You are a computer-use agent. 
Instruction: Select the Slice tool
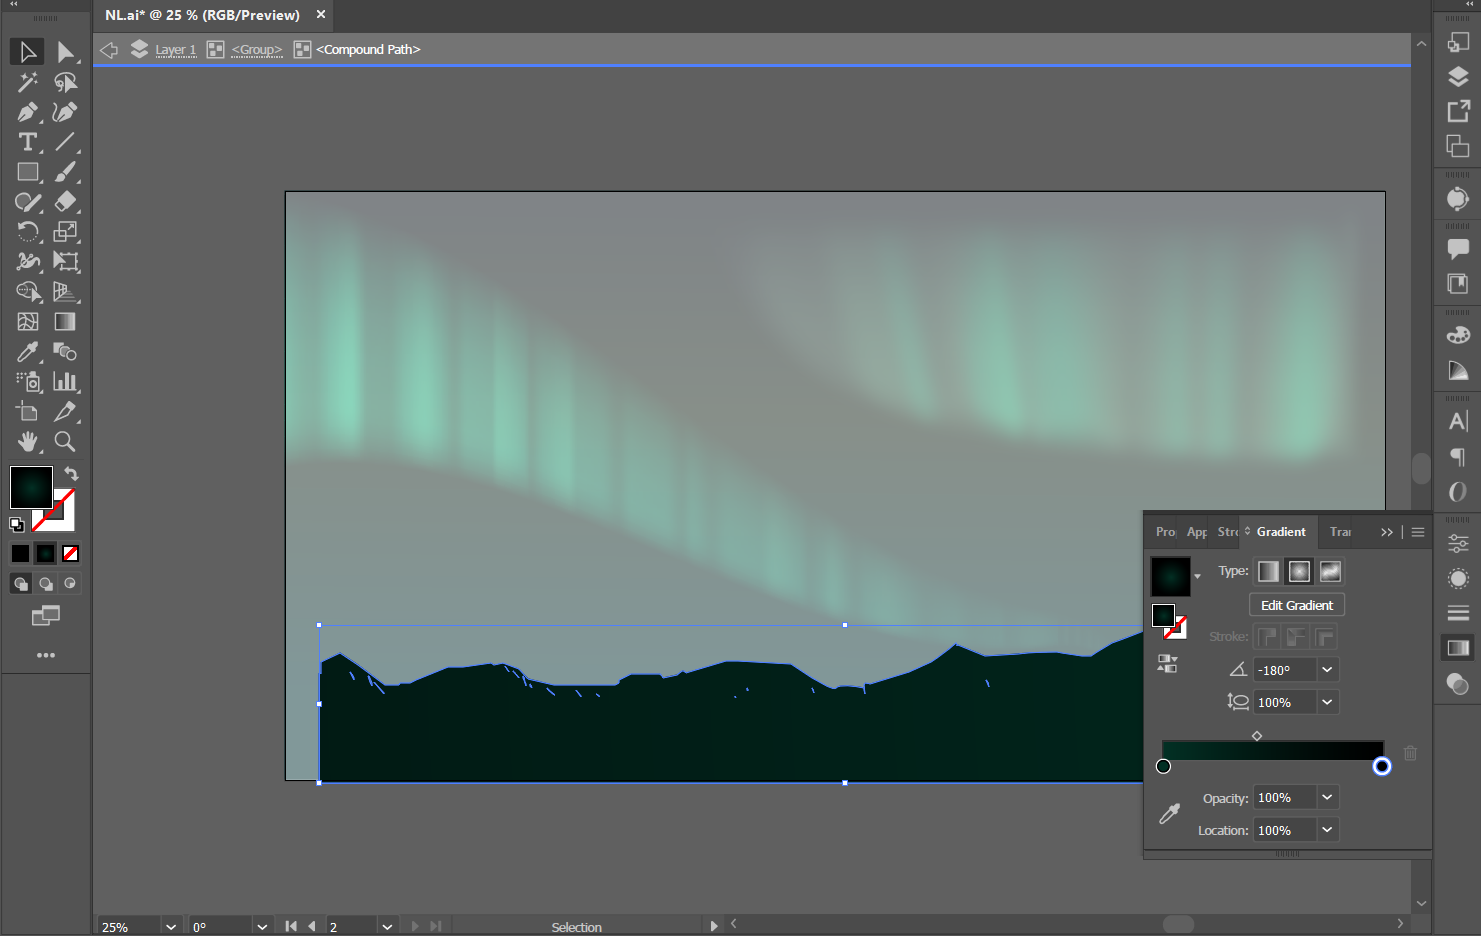pos(65,412)
